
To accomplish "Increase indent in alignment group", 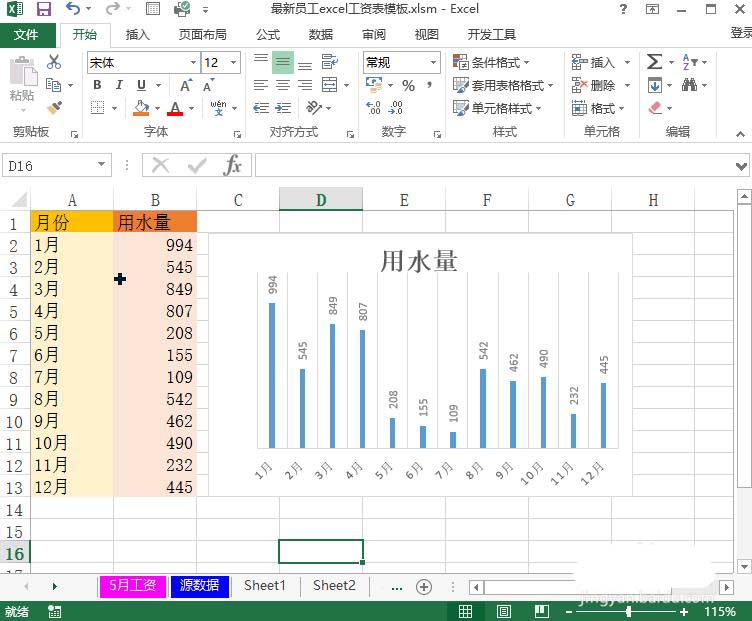I will 283,108.
